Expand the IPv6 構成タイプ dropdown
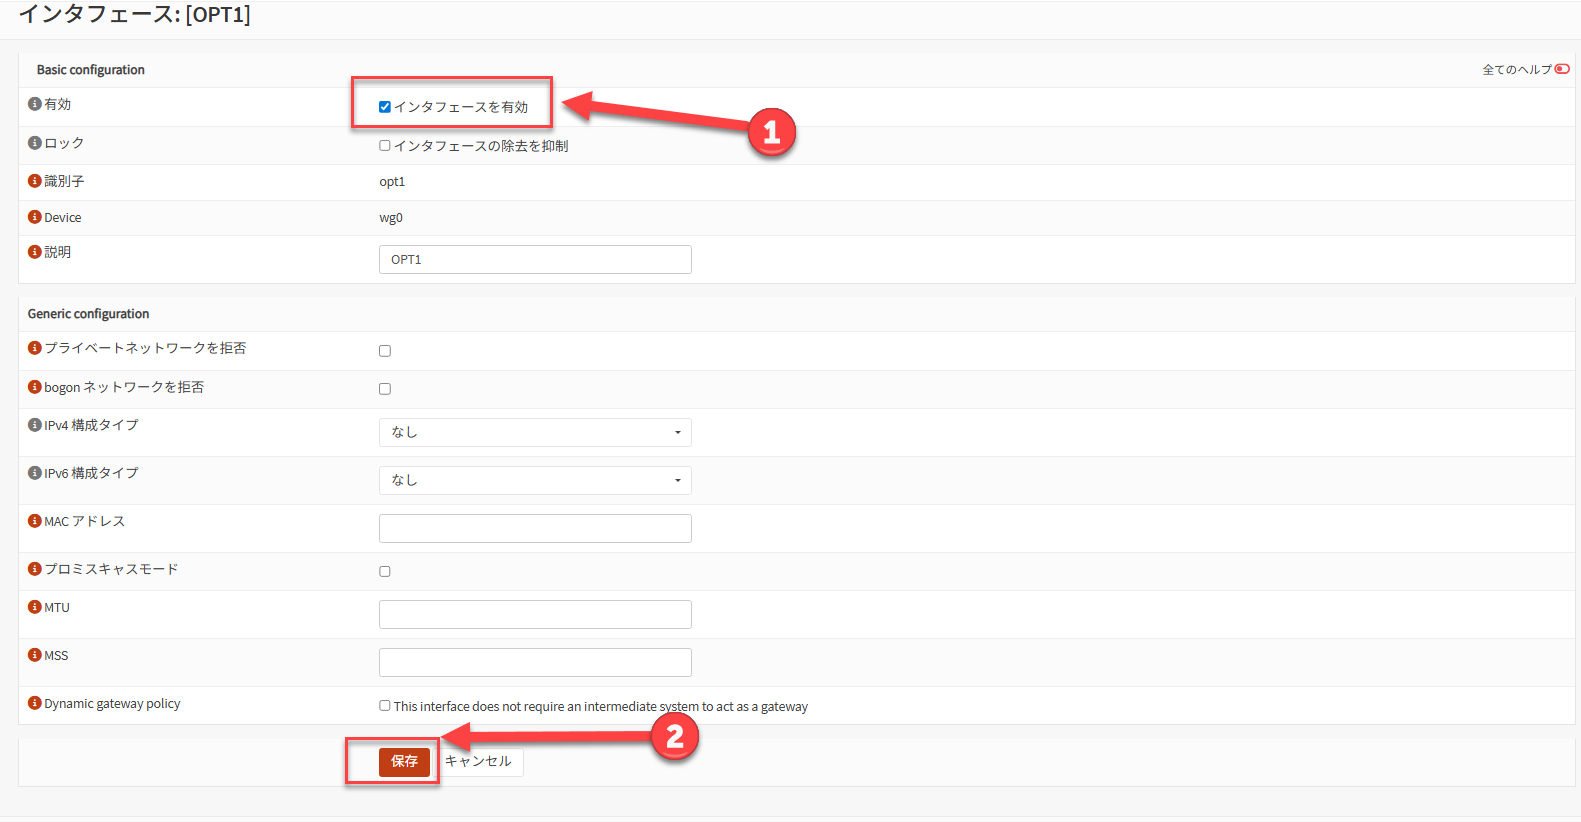The image size is (1581, 822). 535,480
